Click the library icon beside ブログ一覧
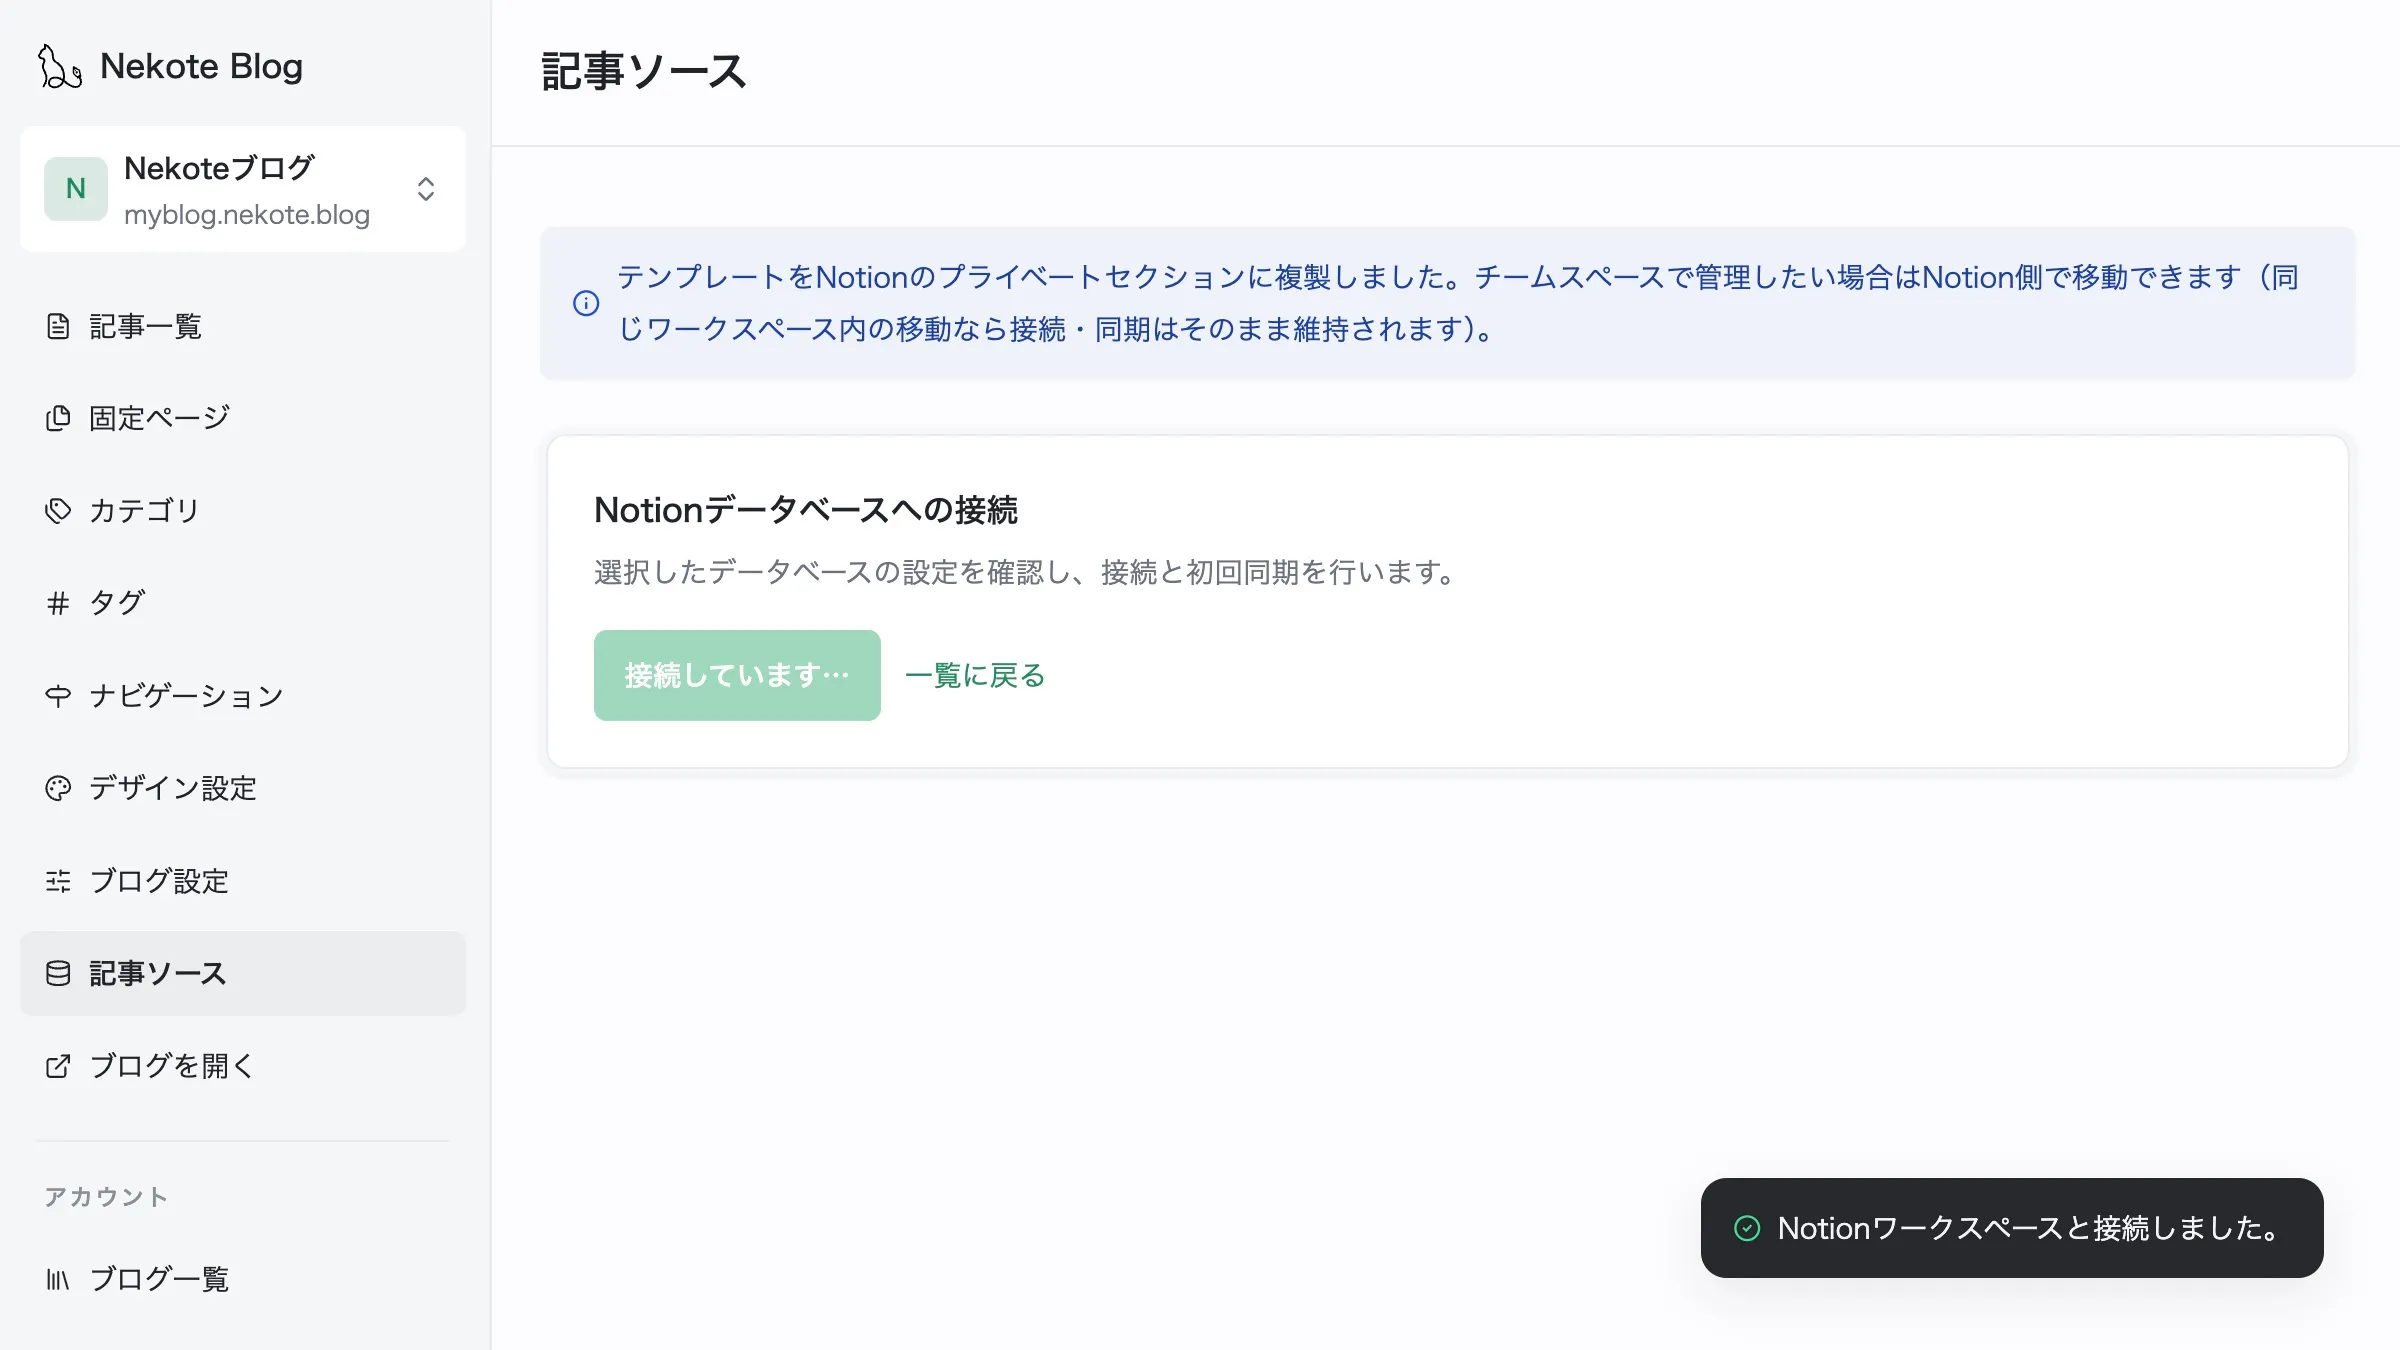 [x=58, y=1279]
